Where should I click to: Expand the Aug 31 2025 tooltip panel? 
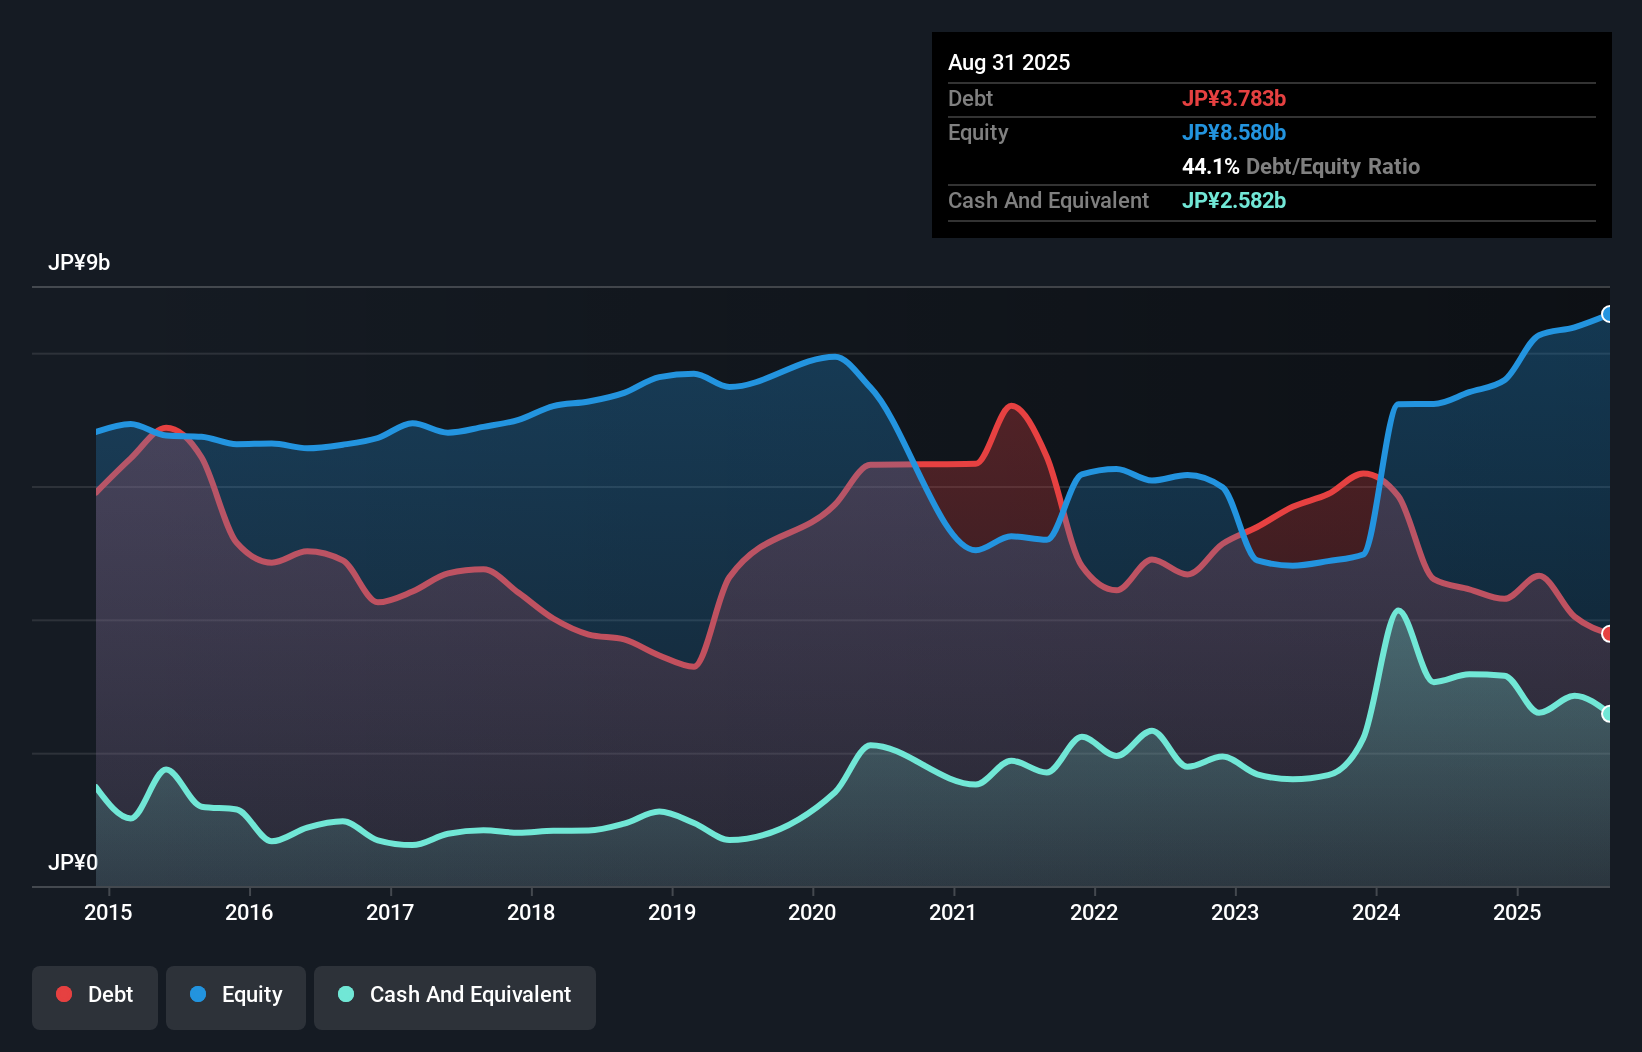1009,62
